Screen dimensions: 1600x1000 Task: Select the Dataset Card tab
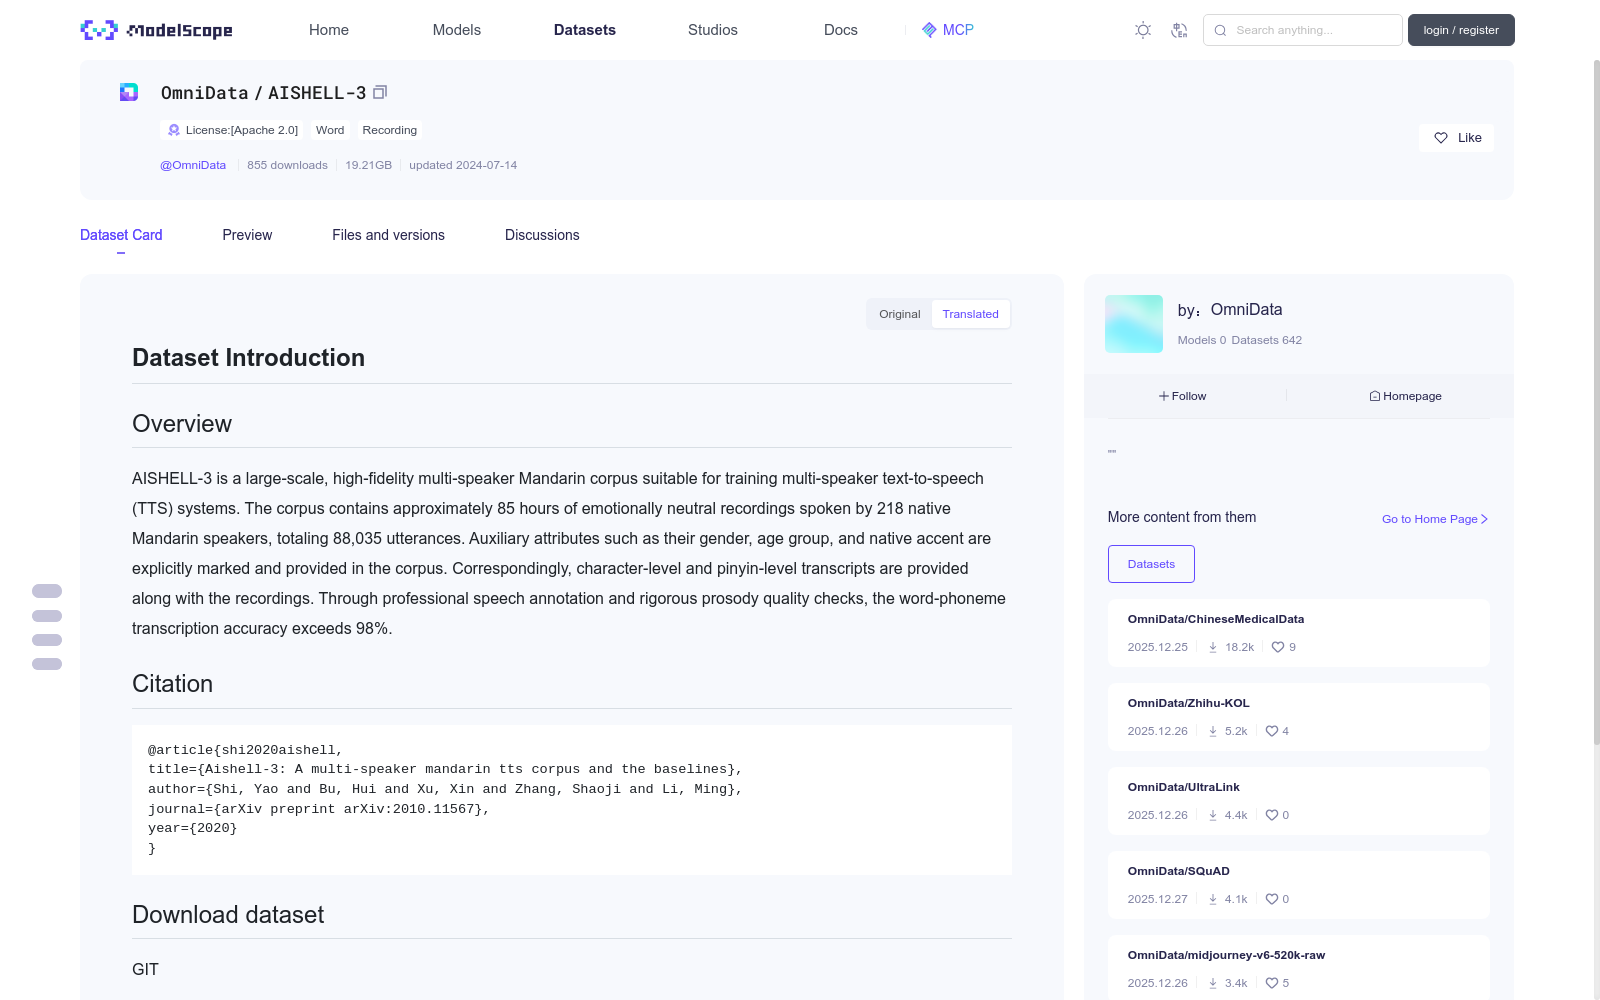coord(121,235)
